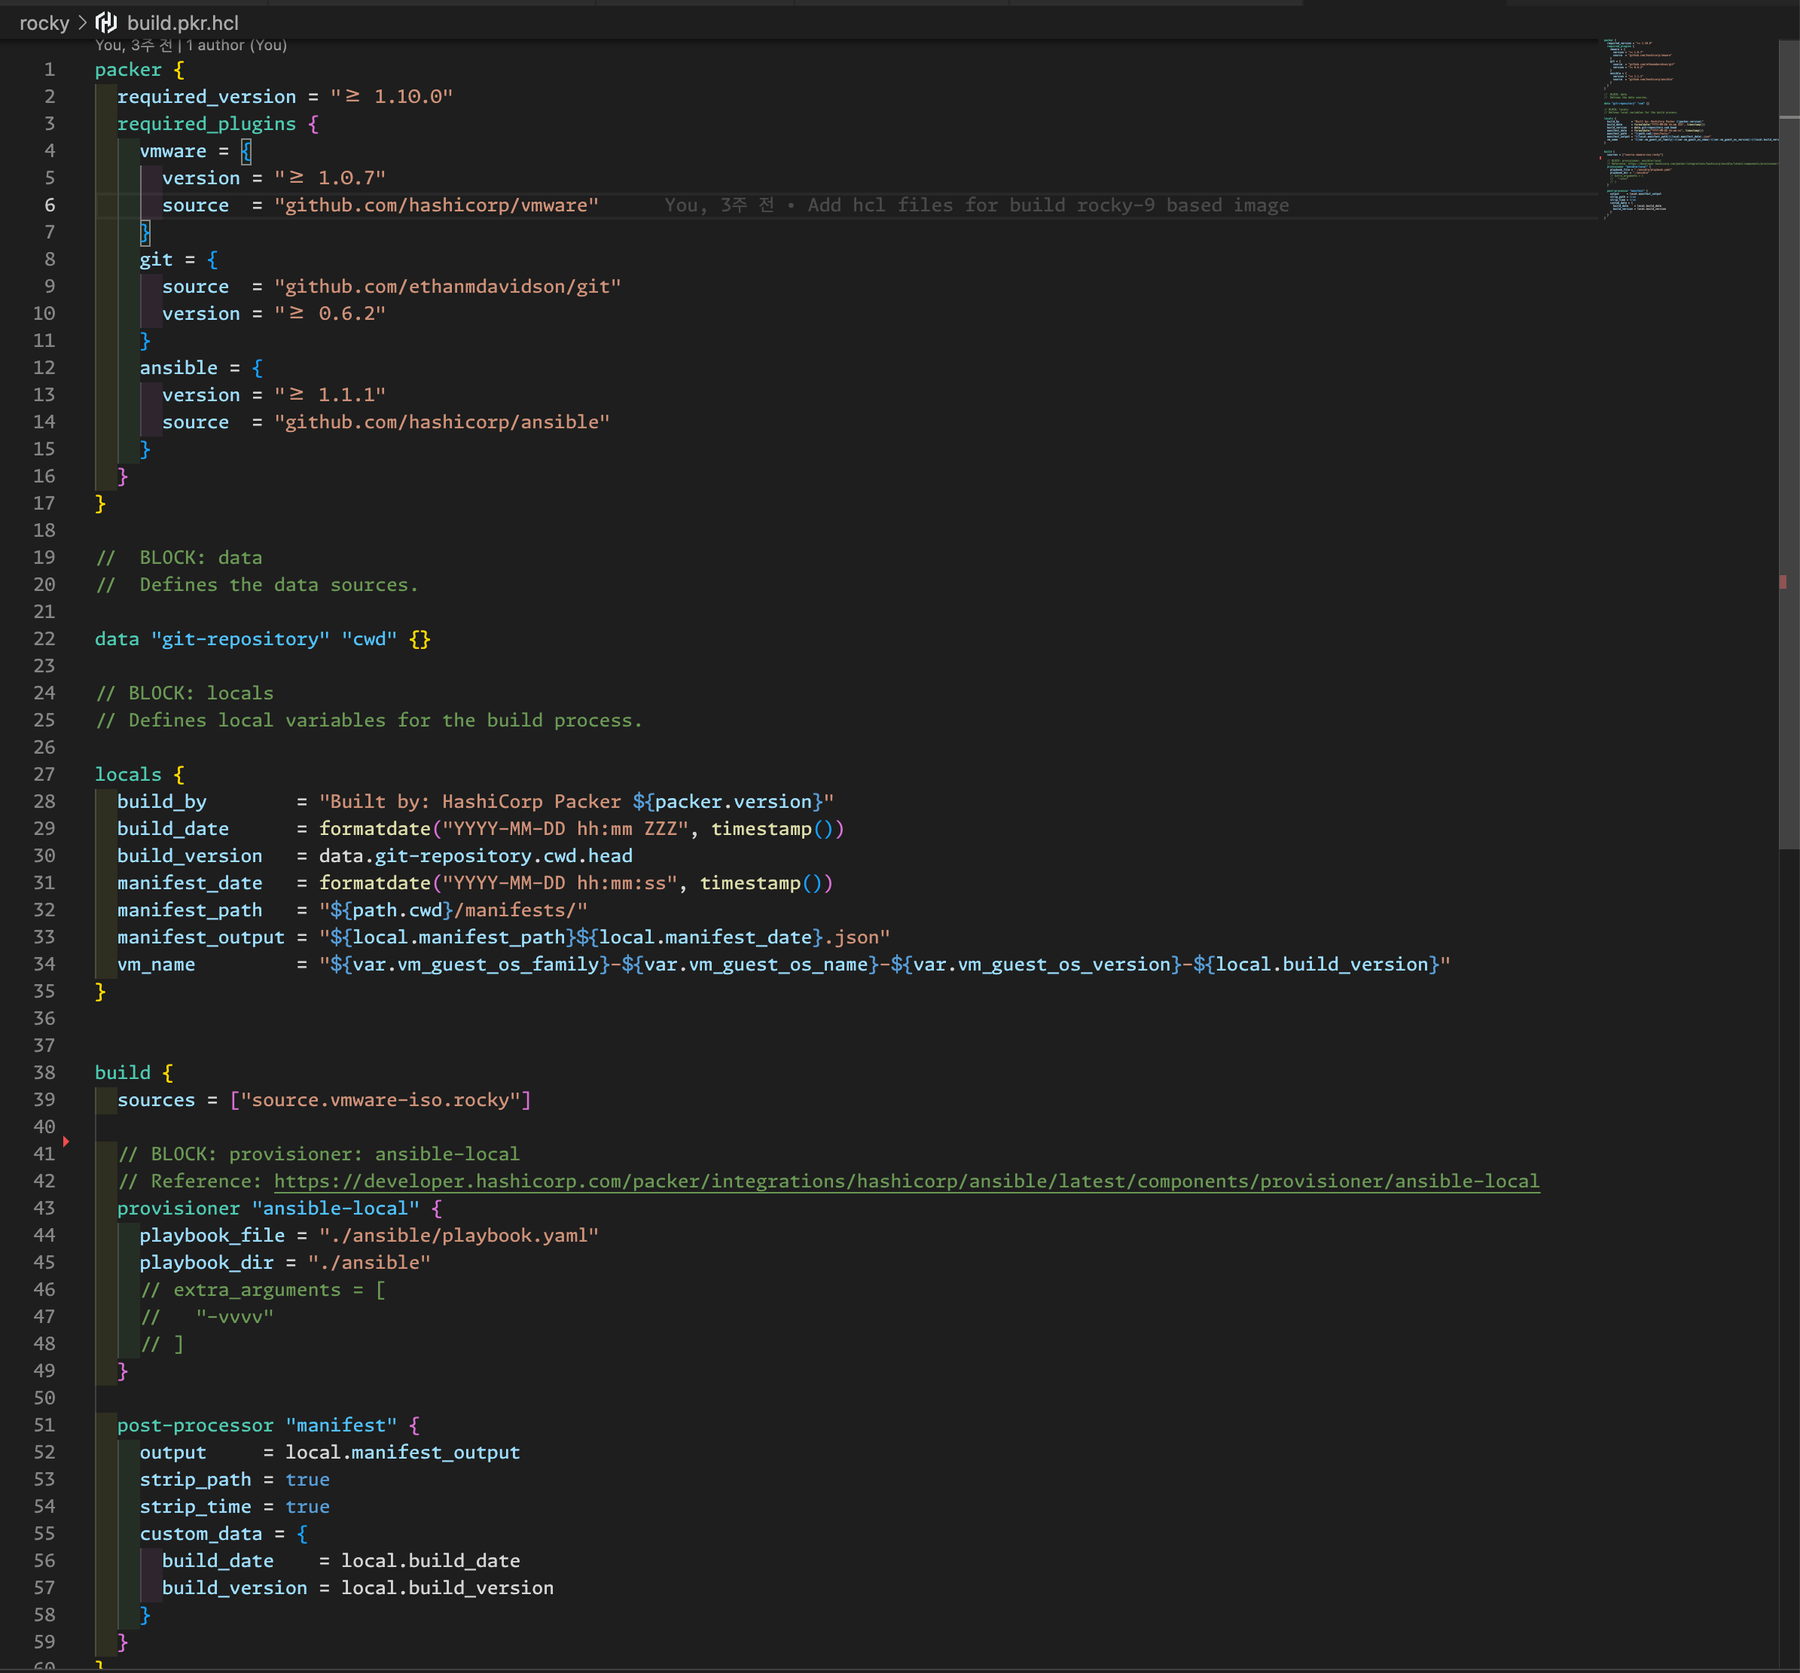Click the 'custom_data' attribute
The height and width of the screenshot is (1673, 1800).
tap(201, 1534)
